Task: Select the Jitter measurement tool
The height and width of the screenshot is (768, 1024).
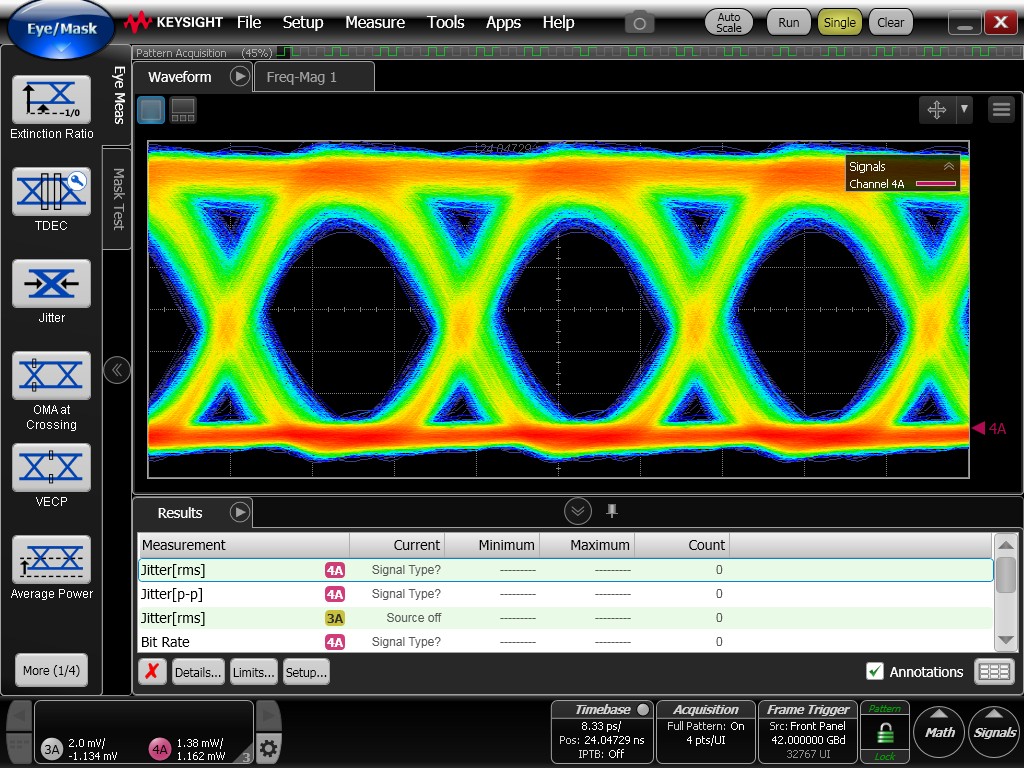Action: 51,284
